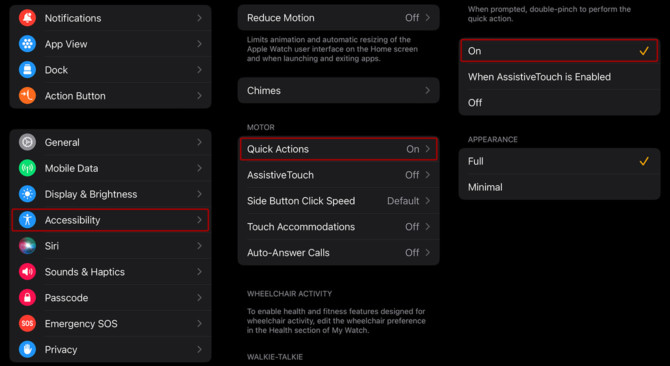Open the Side Button Click Speed chevron
Viewport: 670px width, 366px height.
coord(427,201)
